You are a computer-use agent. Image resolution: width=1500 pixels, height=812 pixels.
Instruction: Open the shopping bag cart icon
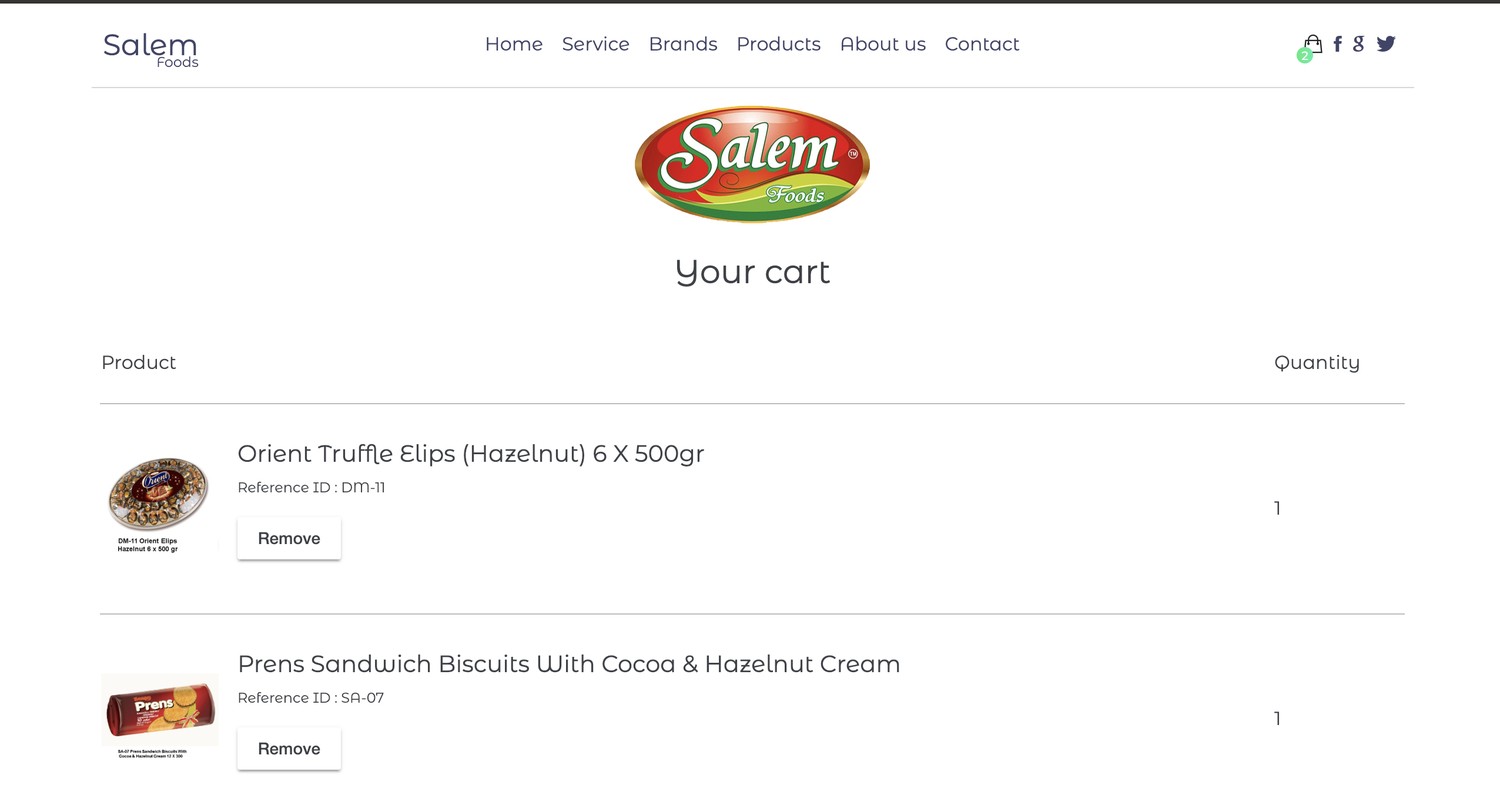tap(1314, 43)
